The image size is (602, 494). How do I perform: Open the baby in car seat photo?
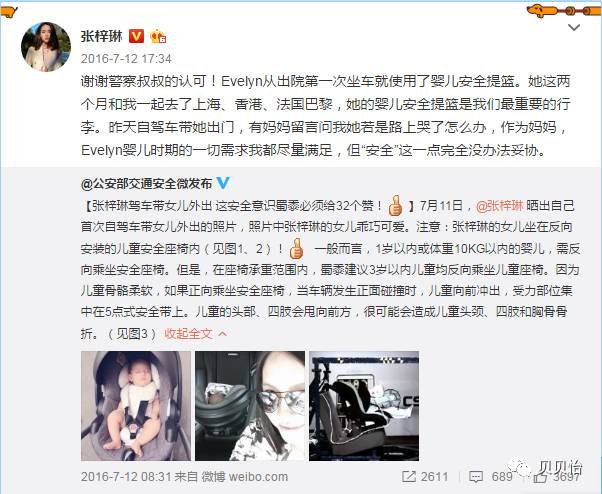click(136, 406)
